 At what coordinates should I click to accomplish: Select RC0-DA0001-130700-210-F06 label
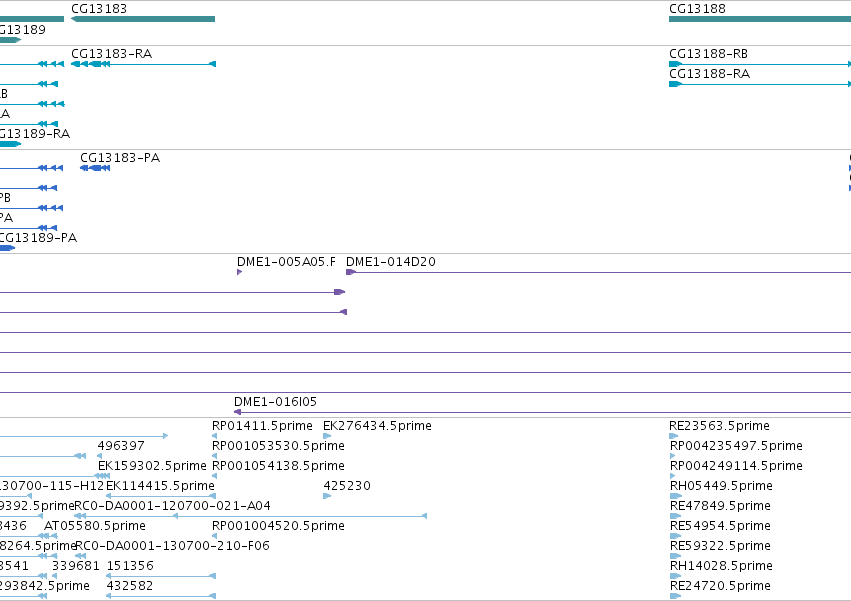coord(172,546)
